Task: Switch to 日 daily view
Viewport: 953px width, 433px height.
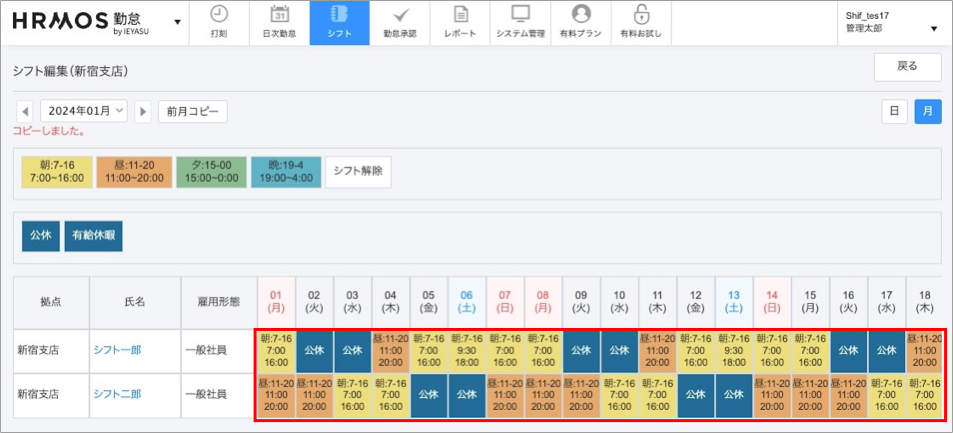Action: click(894, 111)
